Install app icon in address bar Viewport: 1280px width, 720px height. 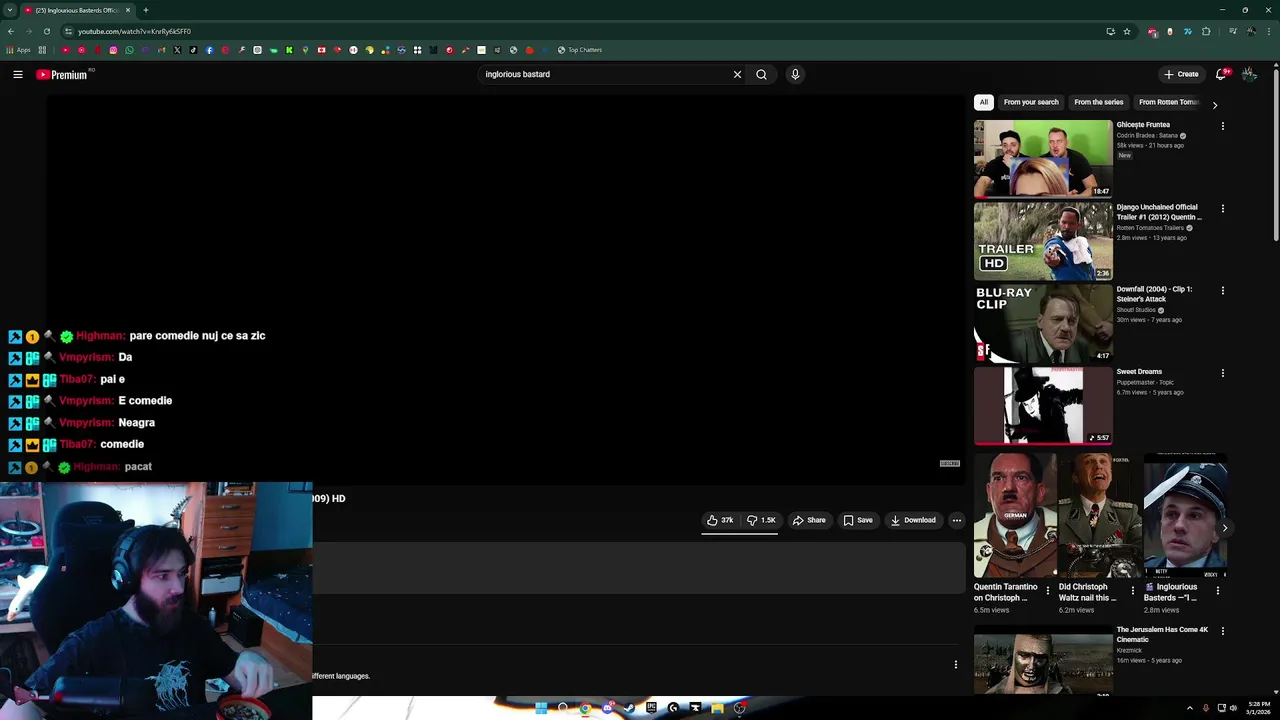[x=1110, y=31]
